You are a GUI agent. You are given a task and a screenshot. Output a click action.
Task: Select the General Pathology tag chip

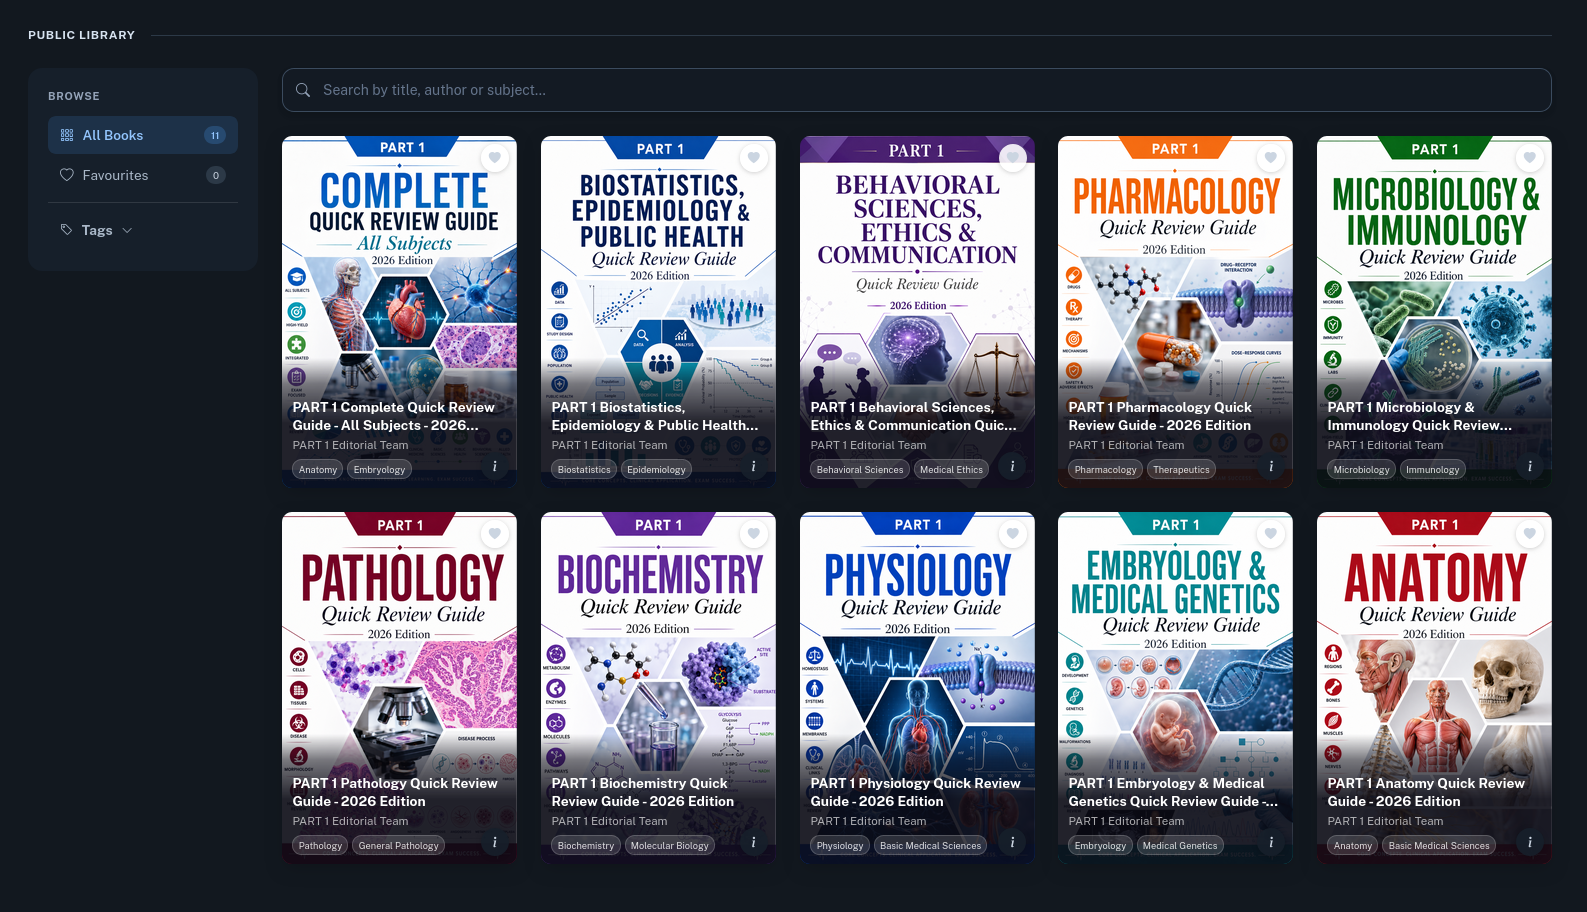coord(399,845)
